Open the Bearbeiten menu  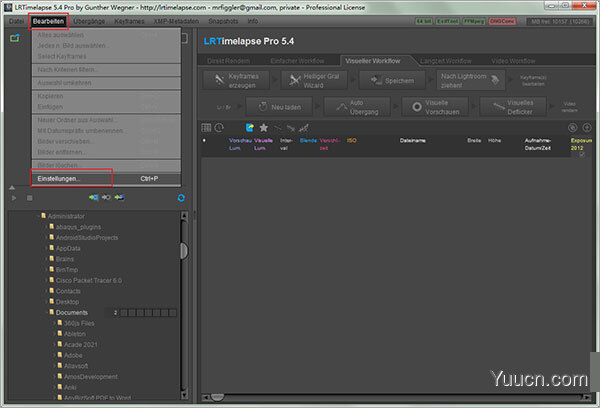(x=48, y=21)
